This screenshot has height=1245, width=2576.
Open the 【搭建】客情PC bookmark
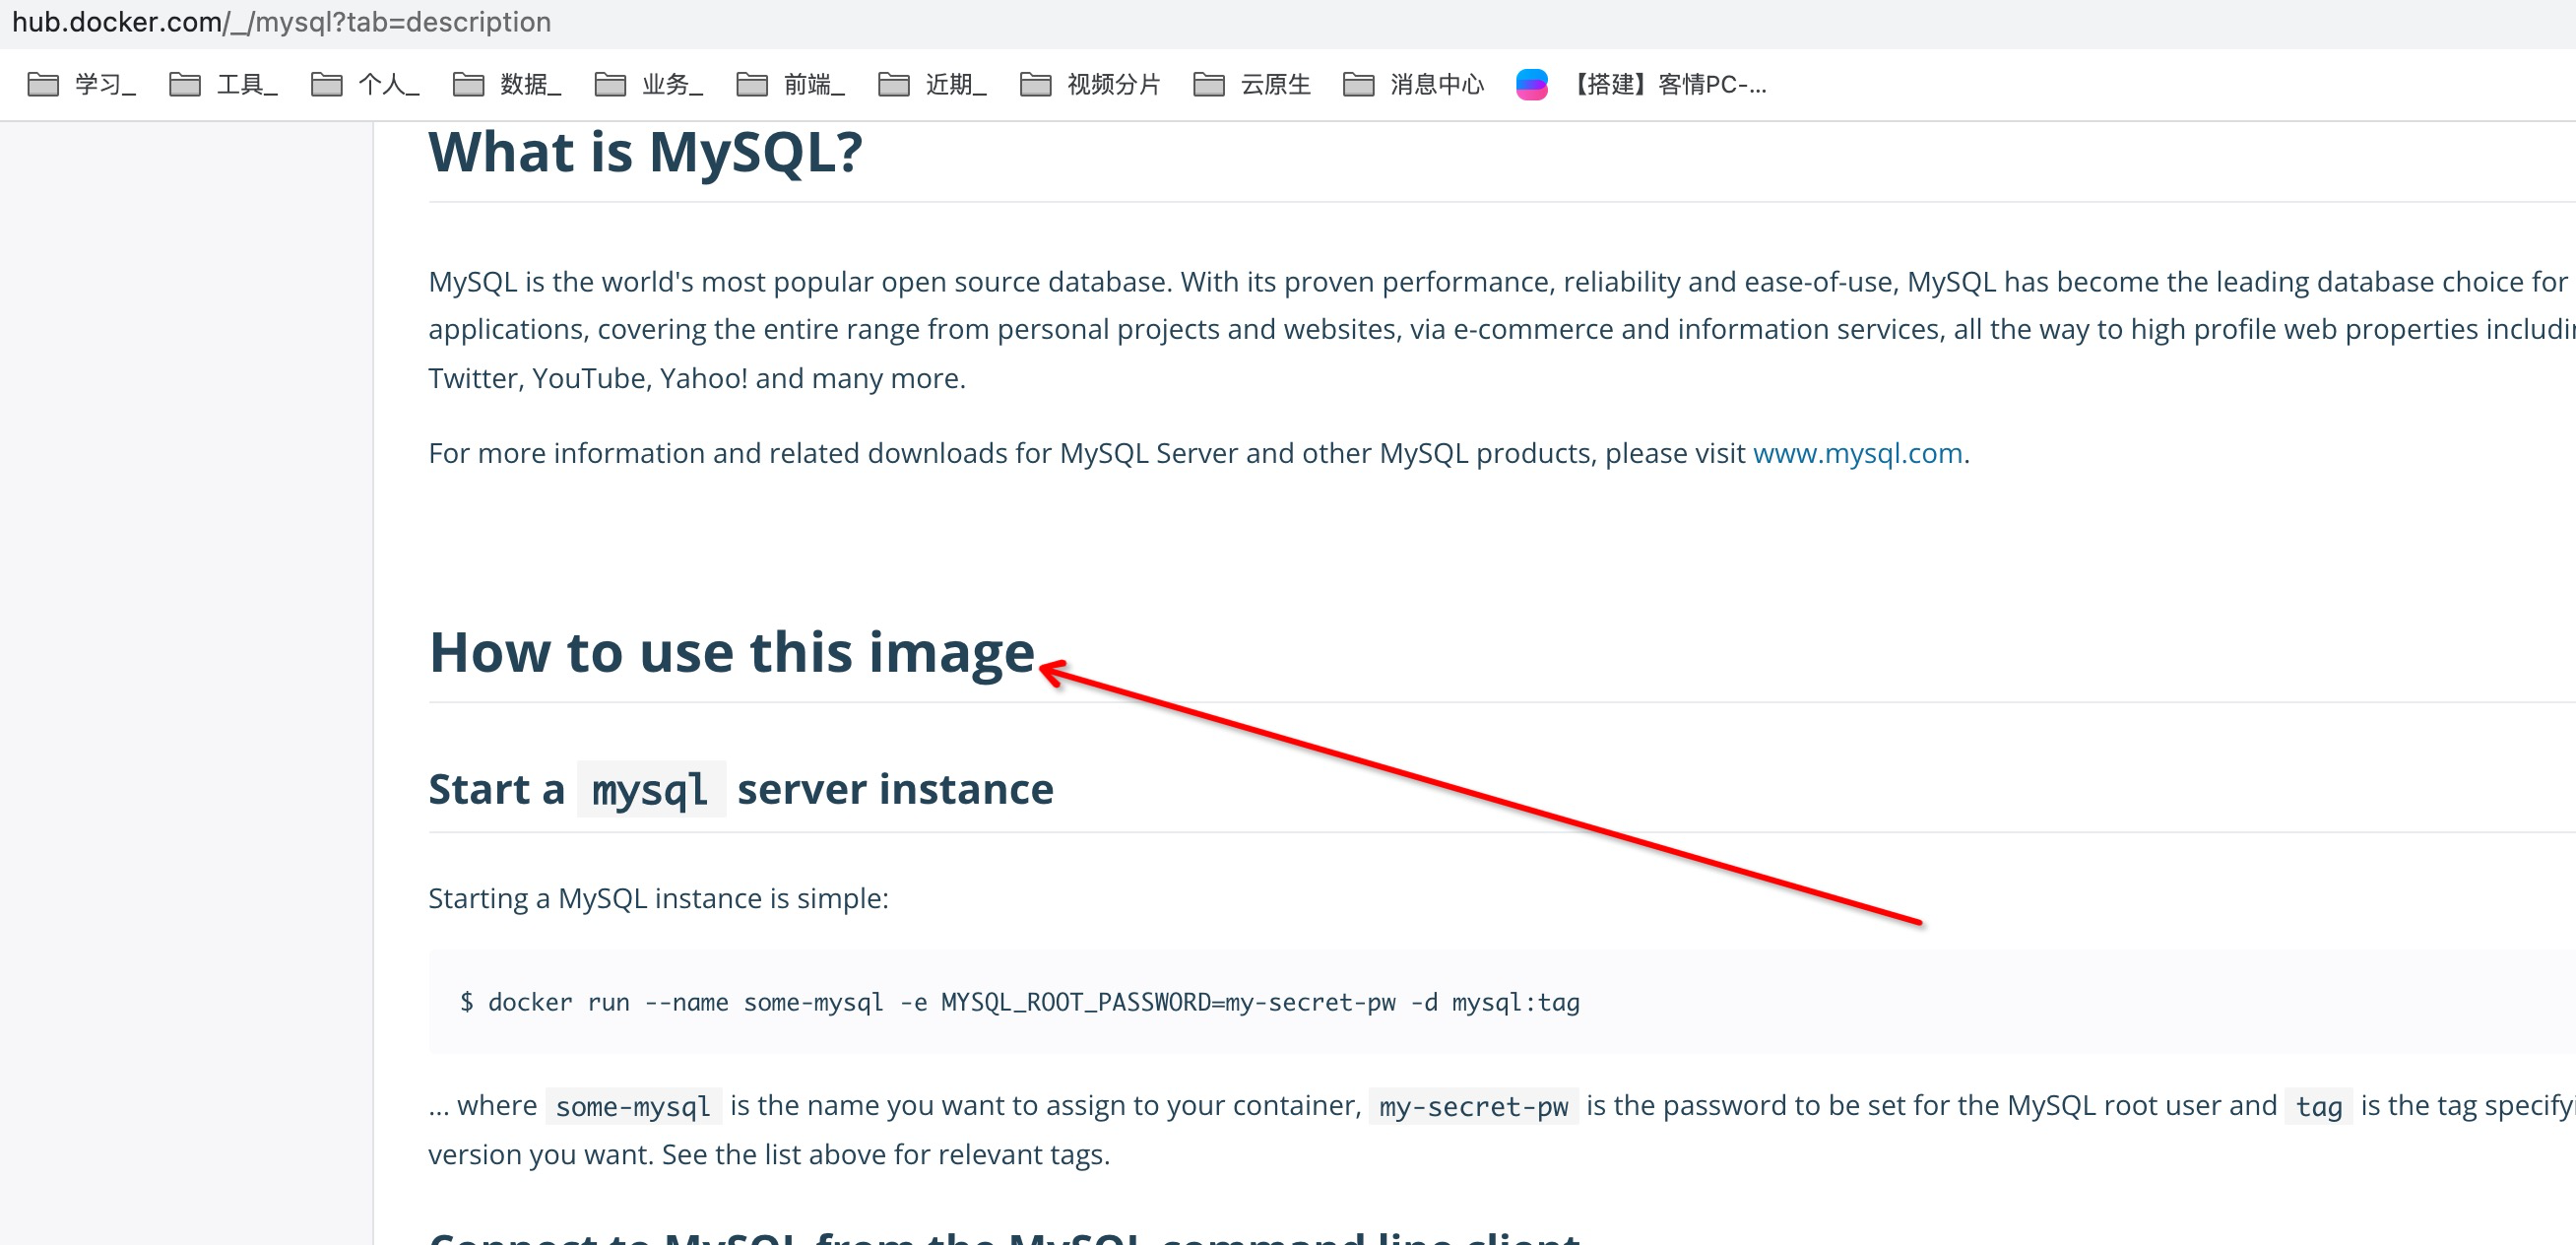(1642, 85)
